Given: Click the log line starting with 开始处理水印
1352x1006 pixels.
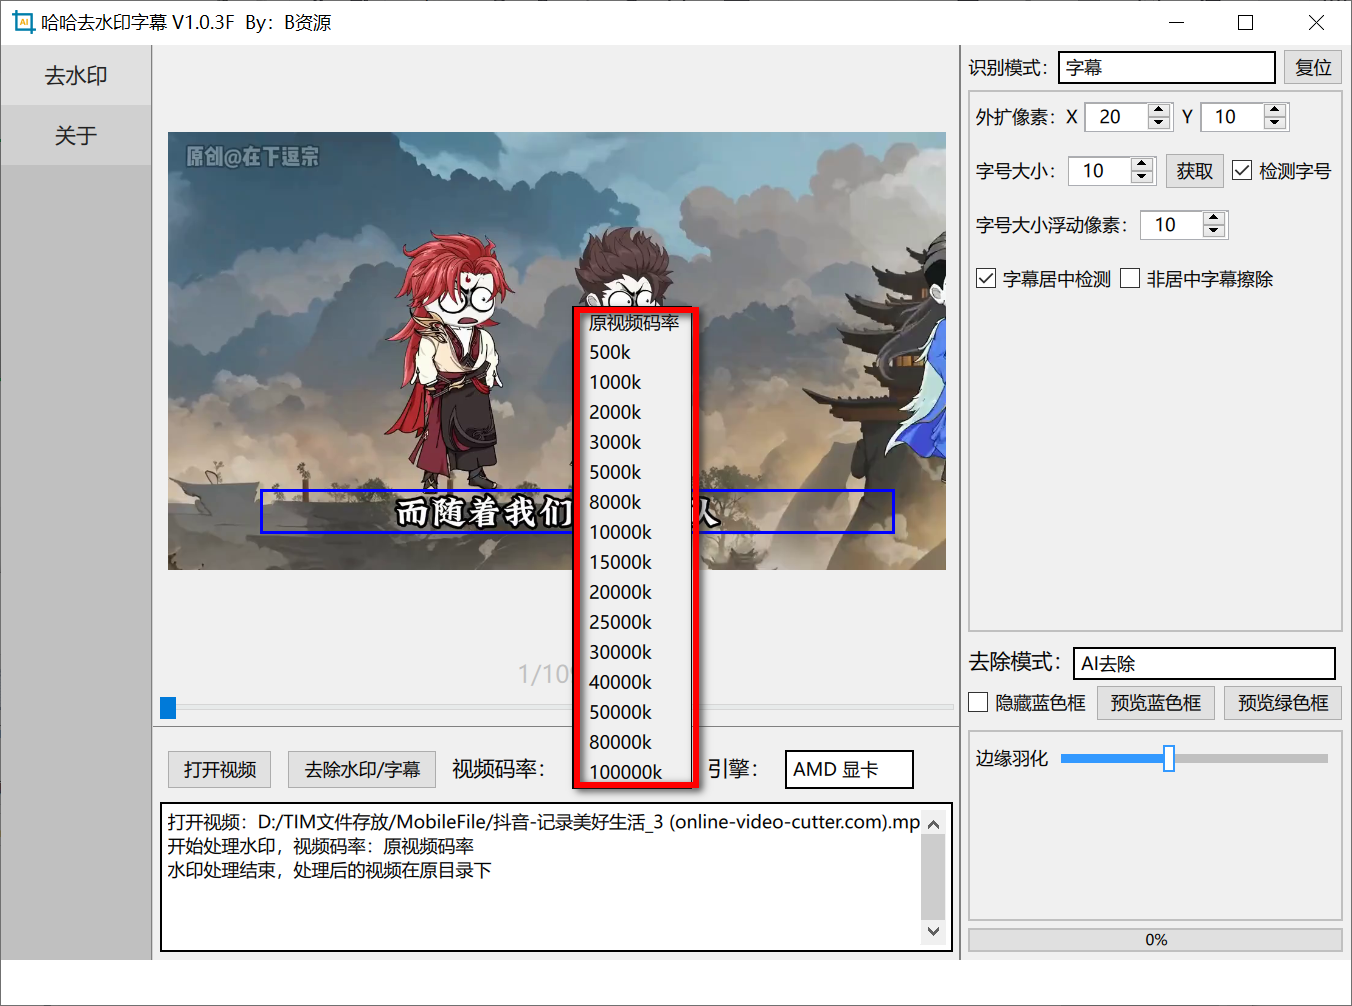Looking at the screenshot, I should (321, 846).
